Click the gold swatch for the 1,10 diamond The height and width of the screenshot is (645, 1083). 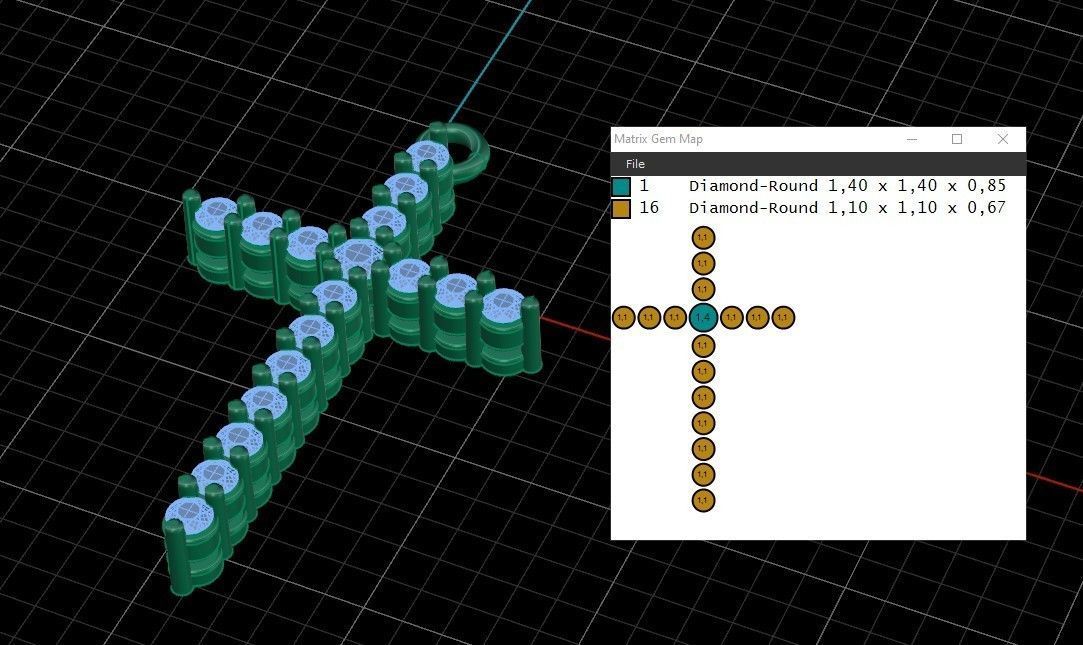[622, 209]
